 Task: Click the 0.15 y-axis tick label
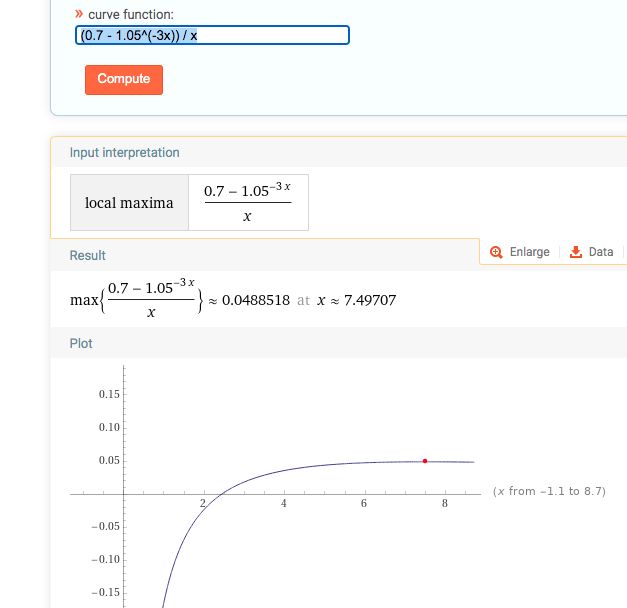pyautogui.click(x=108, y=395)
